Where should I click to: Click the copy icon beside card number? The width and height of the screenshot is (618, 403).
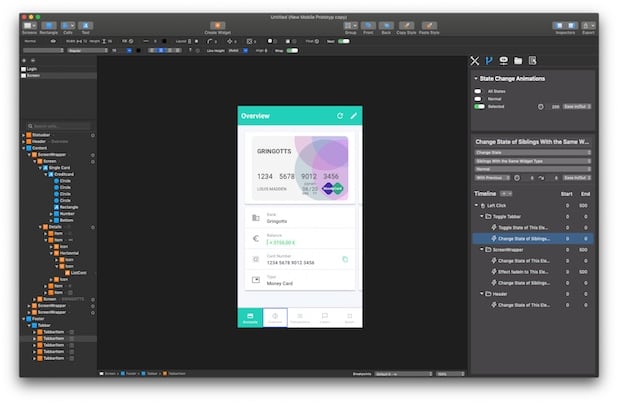click(x=345, y=259)
